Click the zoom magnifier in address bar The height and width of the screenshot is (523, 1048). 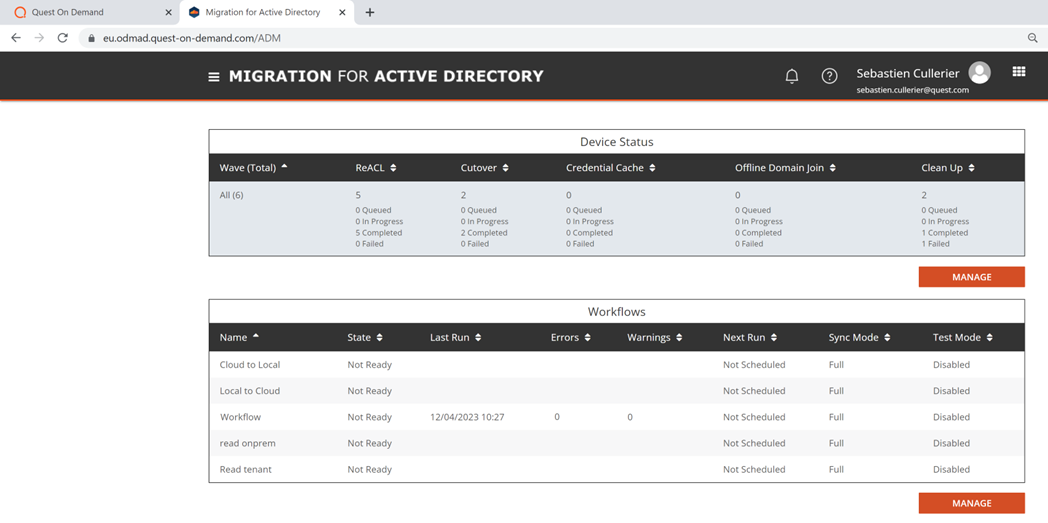(x=1032, y=38)
